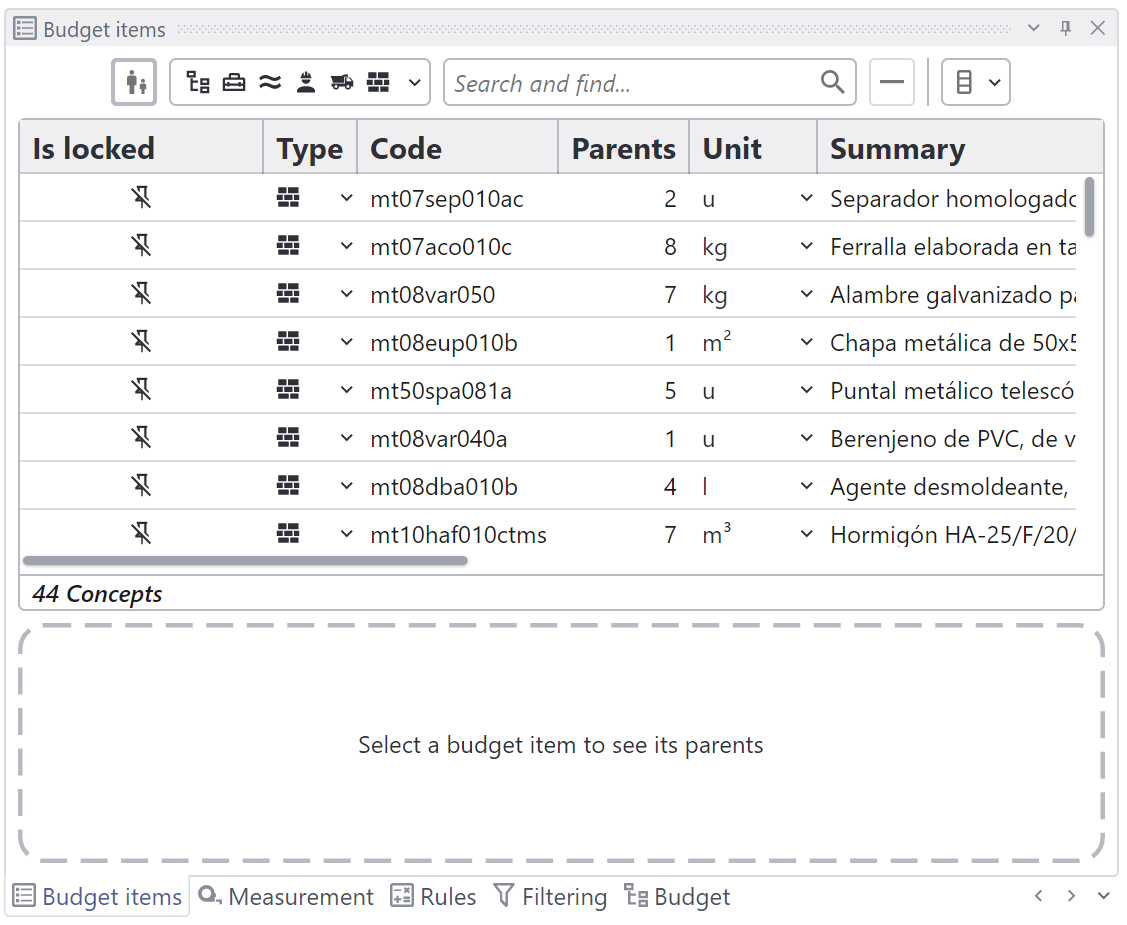Switch to the Filtering tab
The width and height of the screenshot is (1127, 925).
pos(550,896)
